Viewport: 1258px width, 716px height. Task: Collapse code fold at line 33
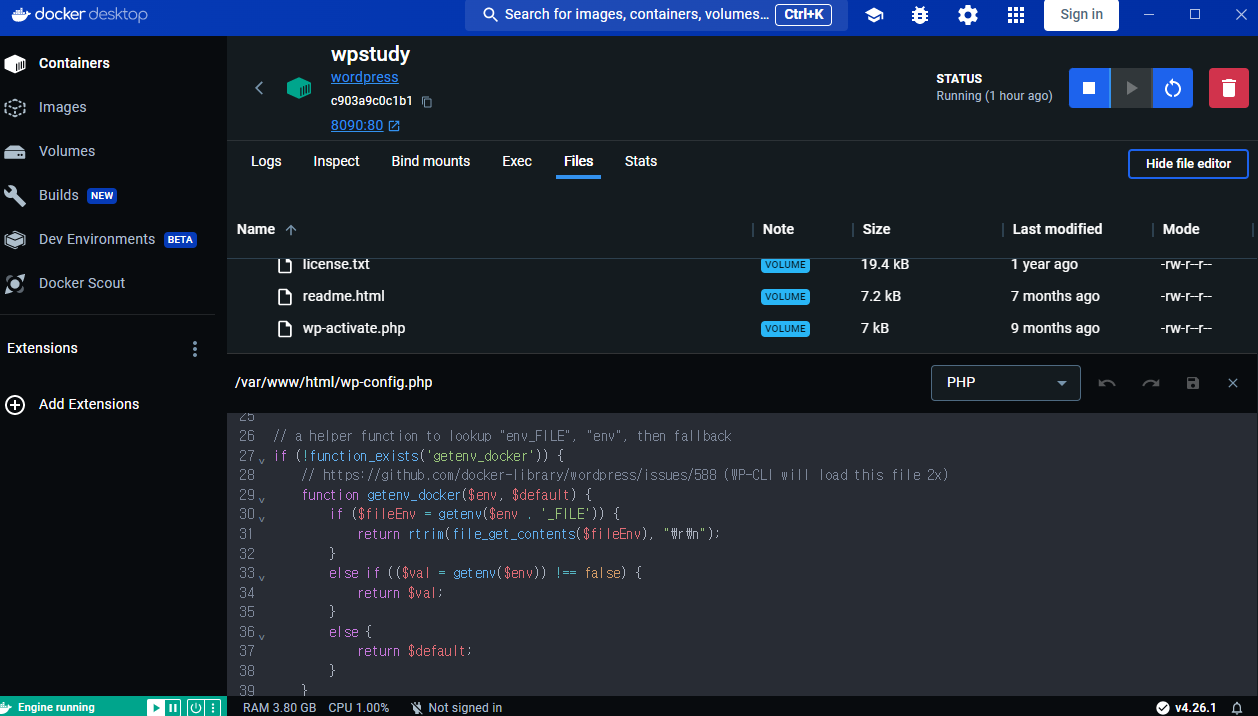click(x=262, y=577)
